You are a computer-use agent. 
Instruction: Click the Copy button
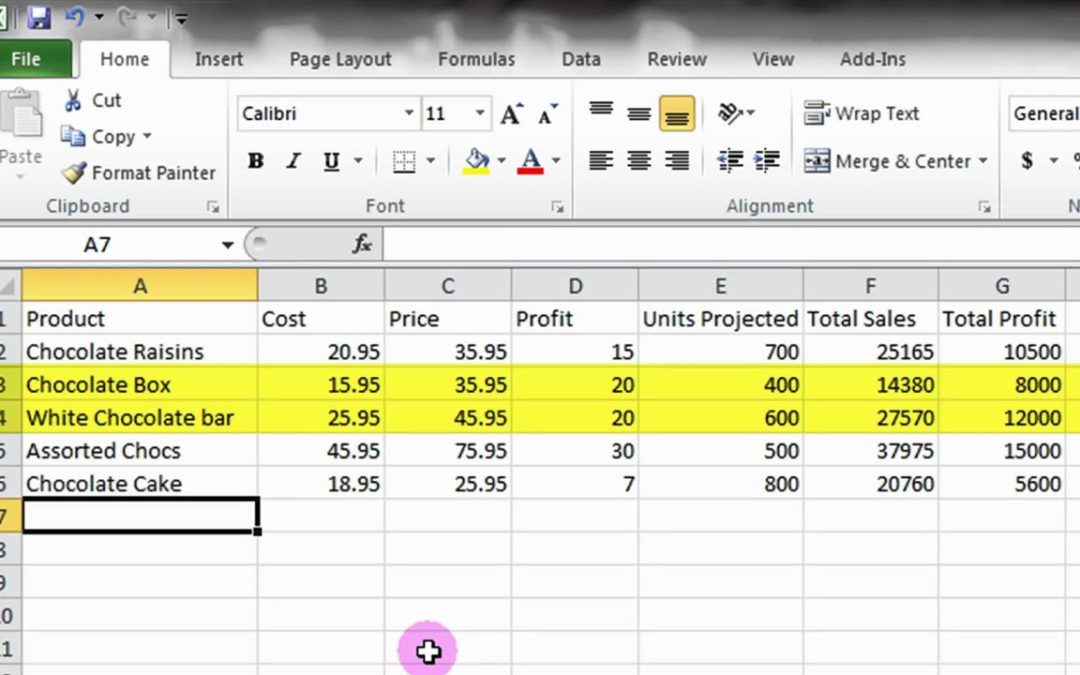(98, 136)
